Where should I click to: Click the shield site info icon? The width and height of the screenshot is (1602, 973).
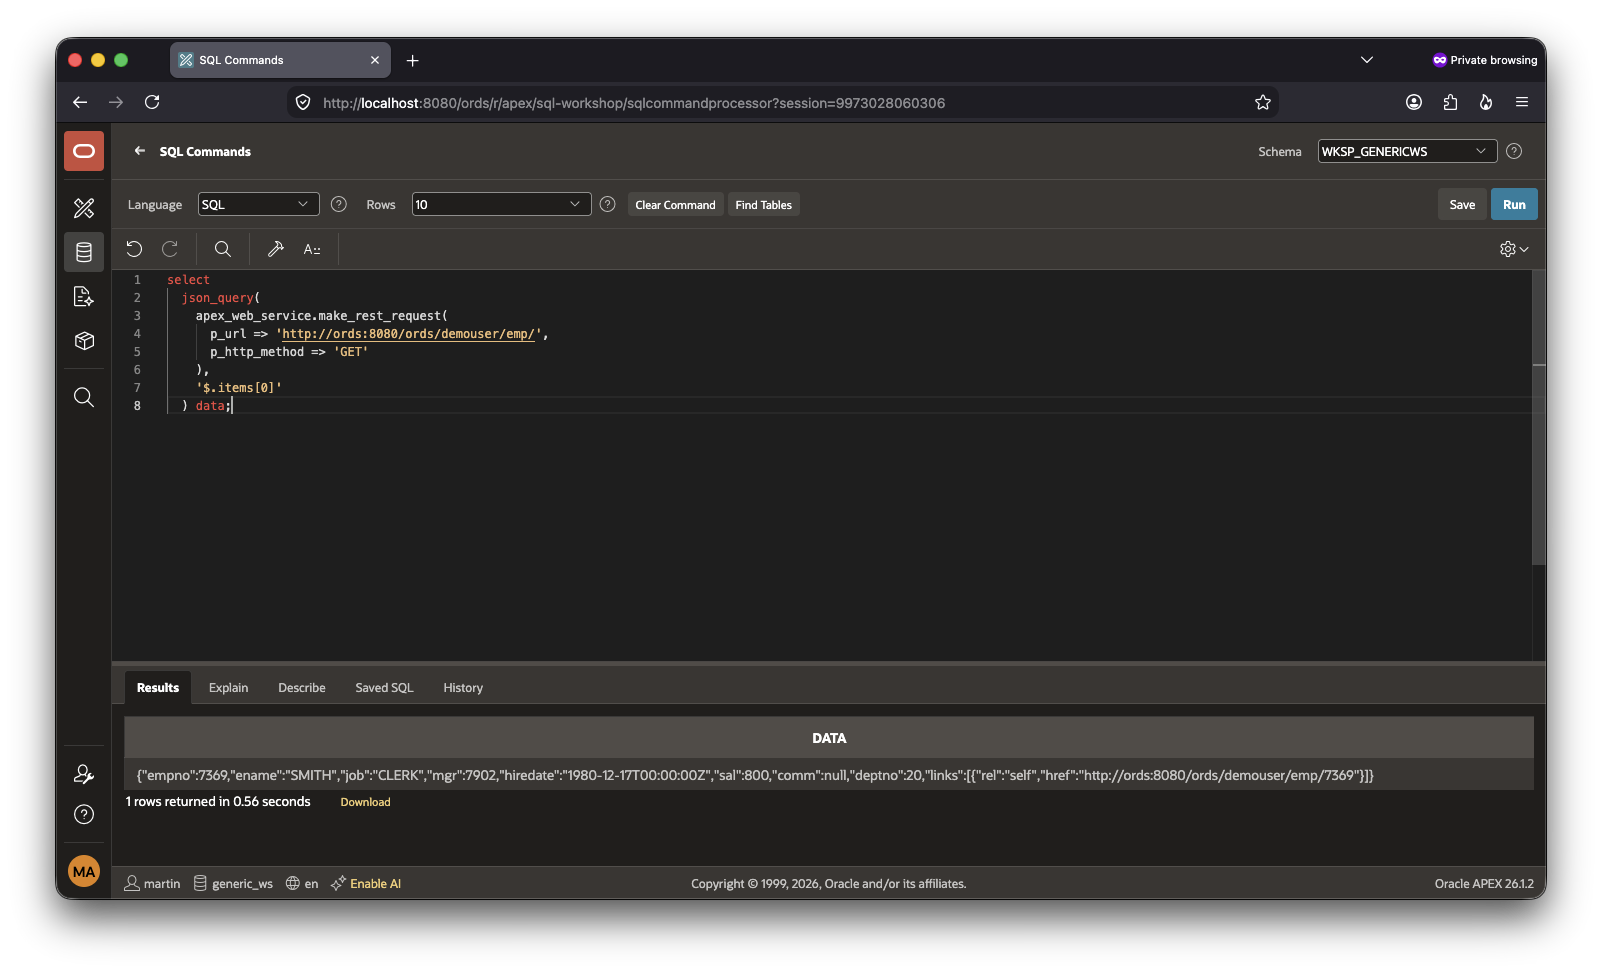[303, 102]
